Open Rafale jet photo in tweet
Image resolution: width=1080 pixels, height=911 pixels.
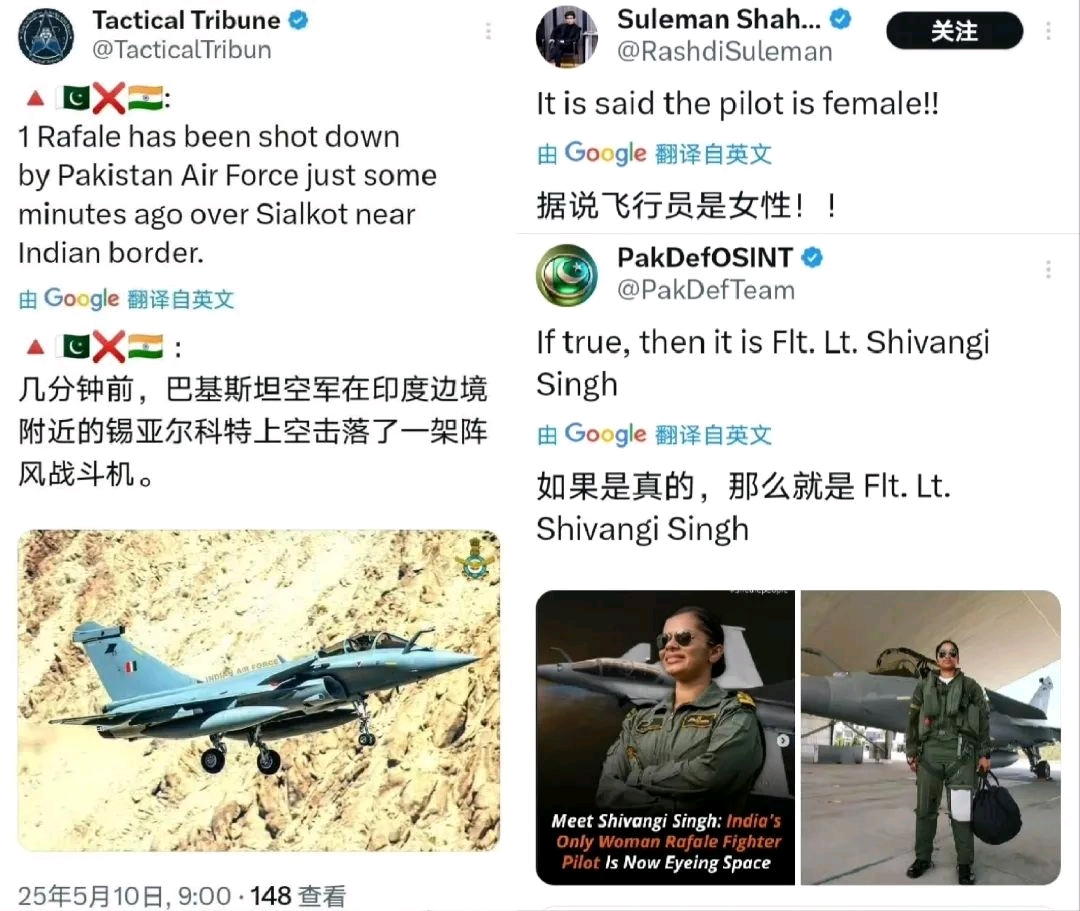pos(259,691)
